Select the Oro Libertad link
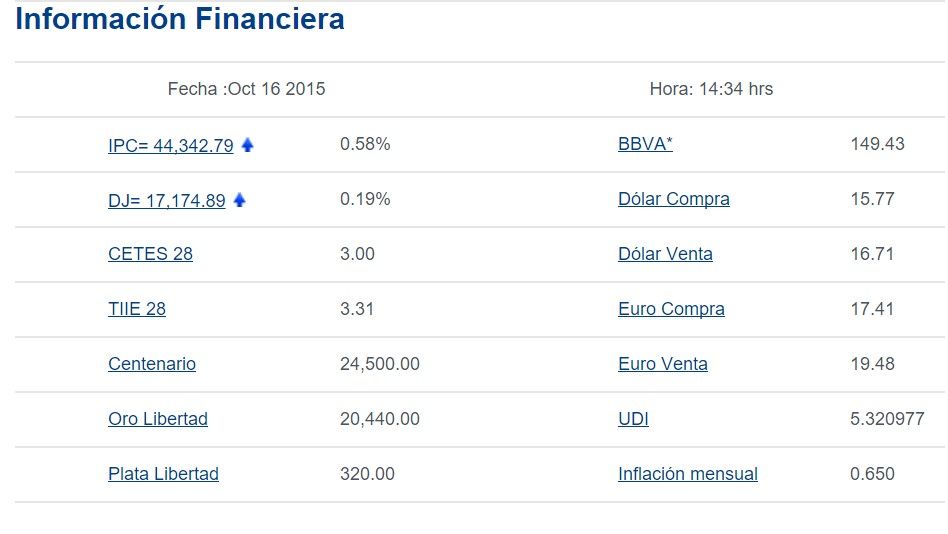Image resolution: width=948 pixels, height=534 pixels. [158, 419]
